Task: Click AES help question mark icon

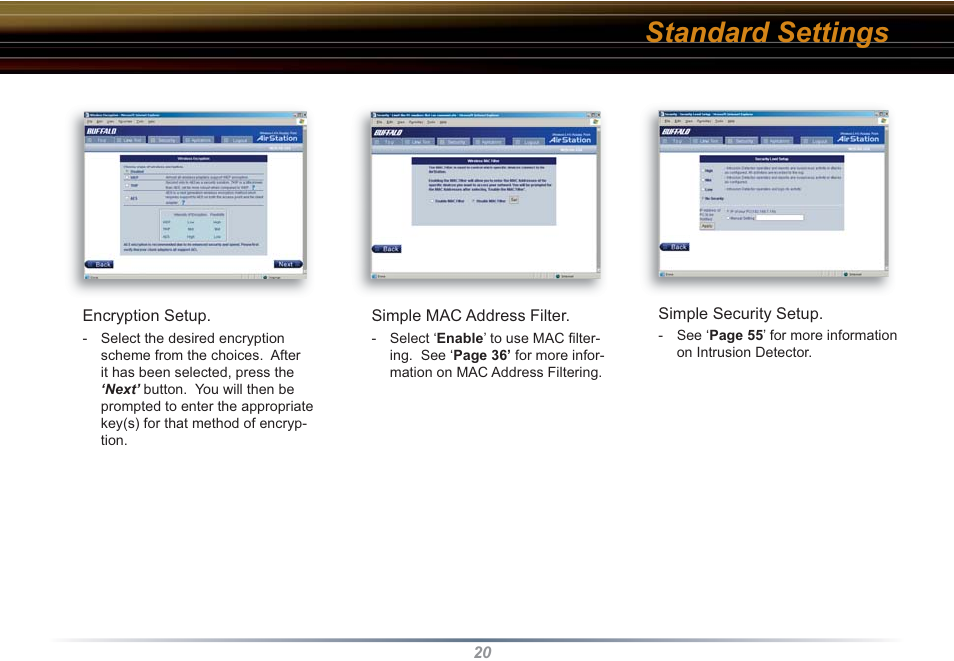Action: coord(183,203)
